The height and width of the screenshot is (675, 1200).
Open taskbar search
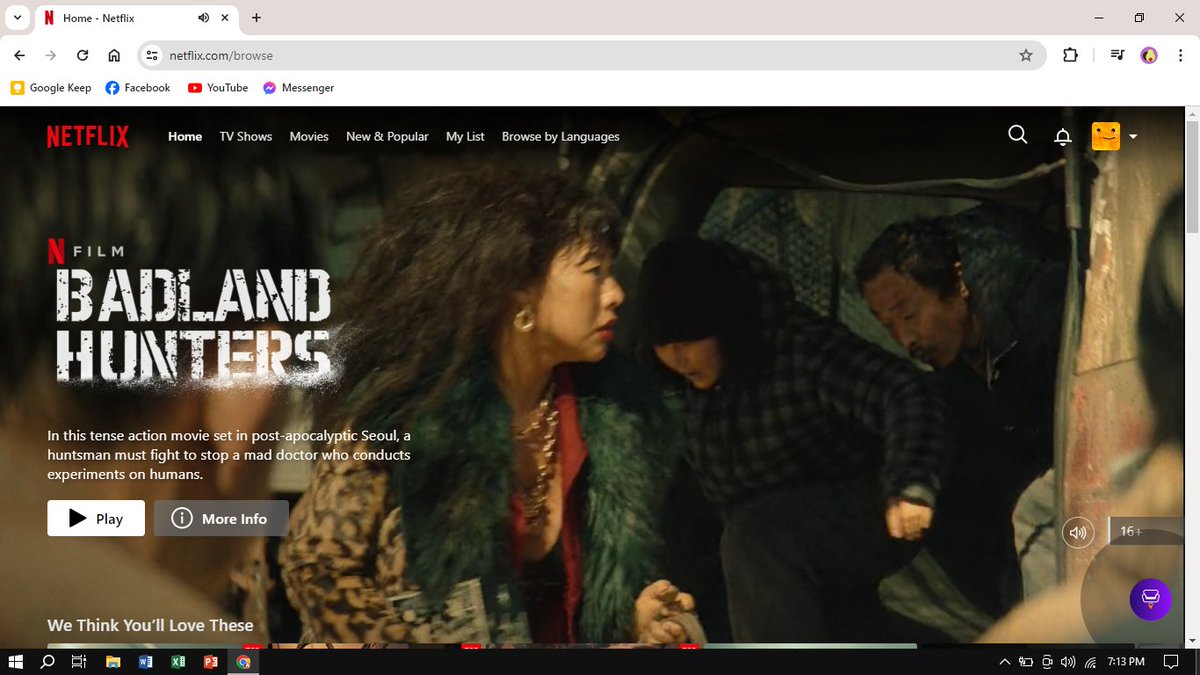tap(47, 662)
